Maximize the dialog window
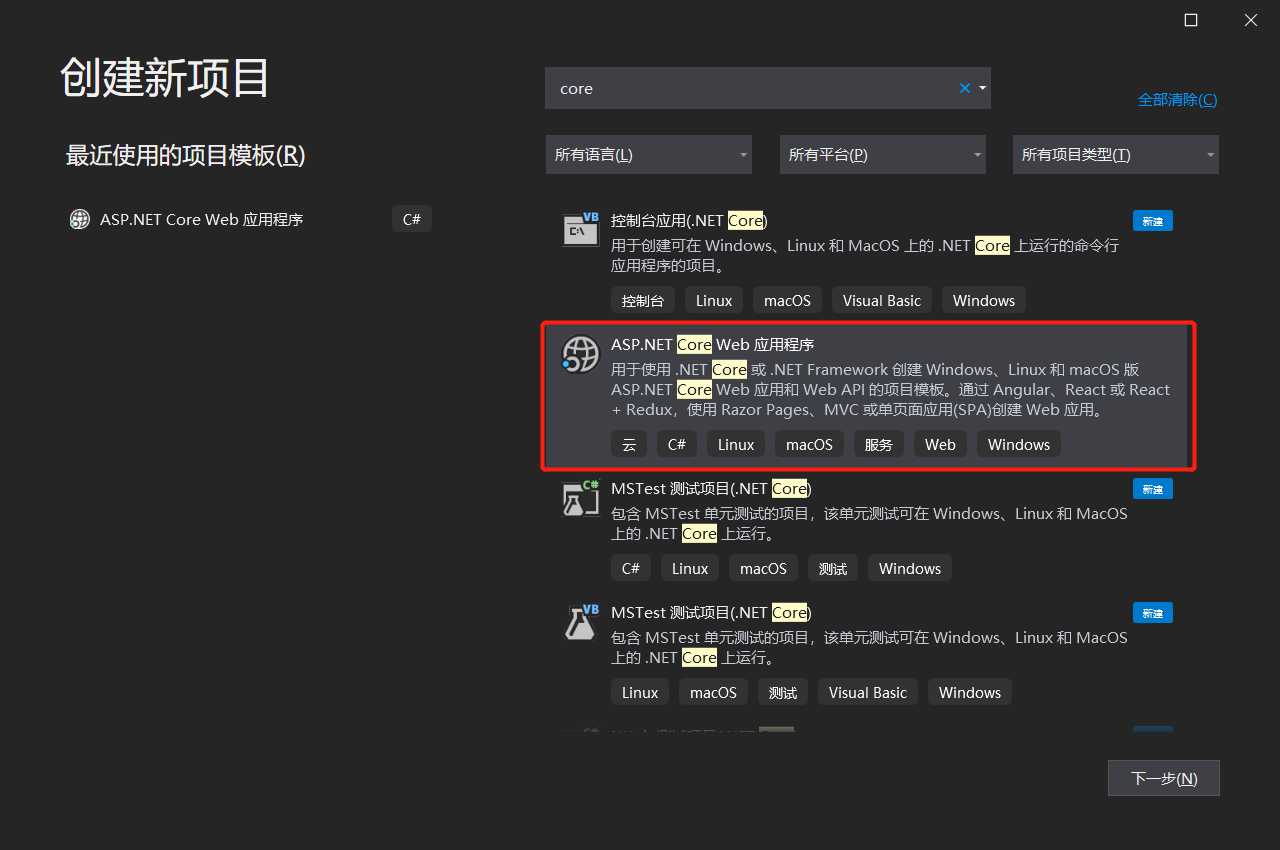This screenshot has height=850, width=1280. click(1191, 20)
